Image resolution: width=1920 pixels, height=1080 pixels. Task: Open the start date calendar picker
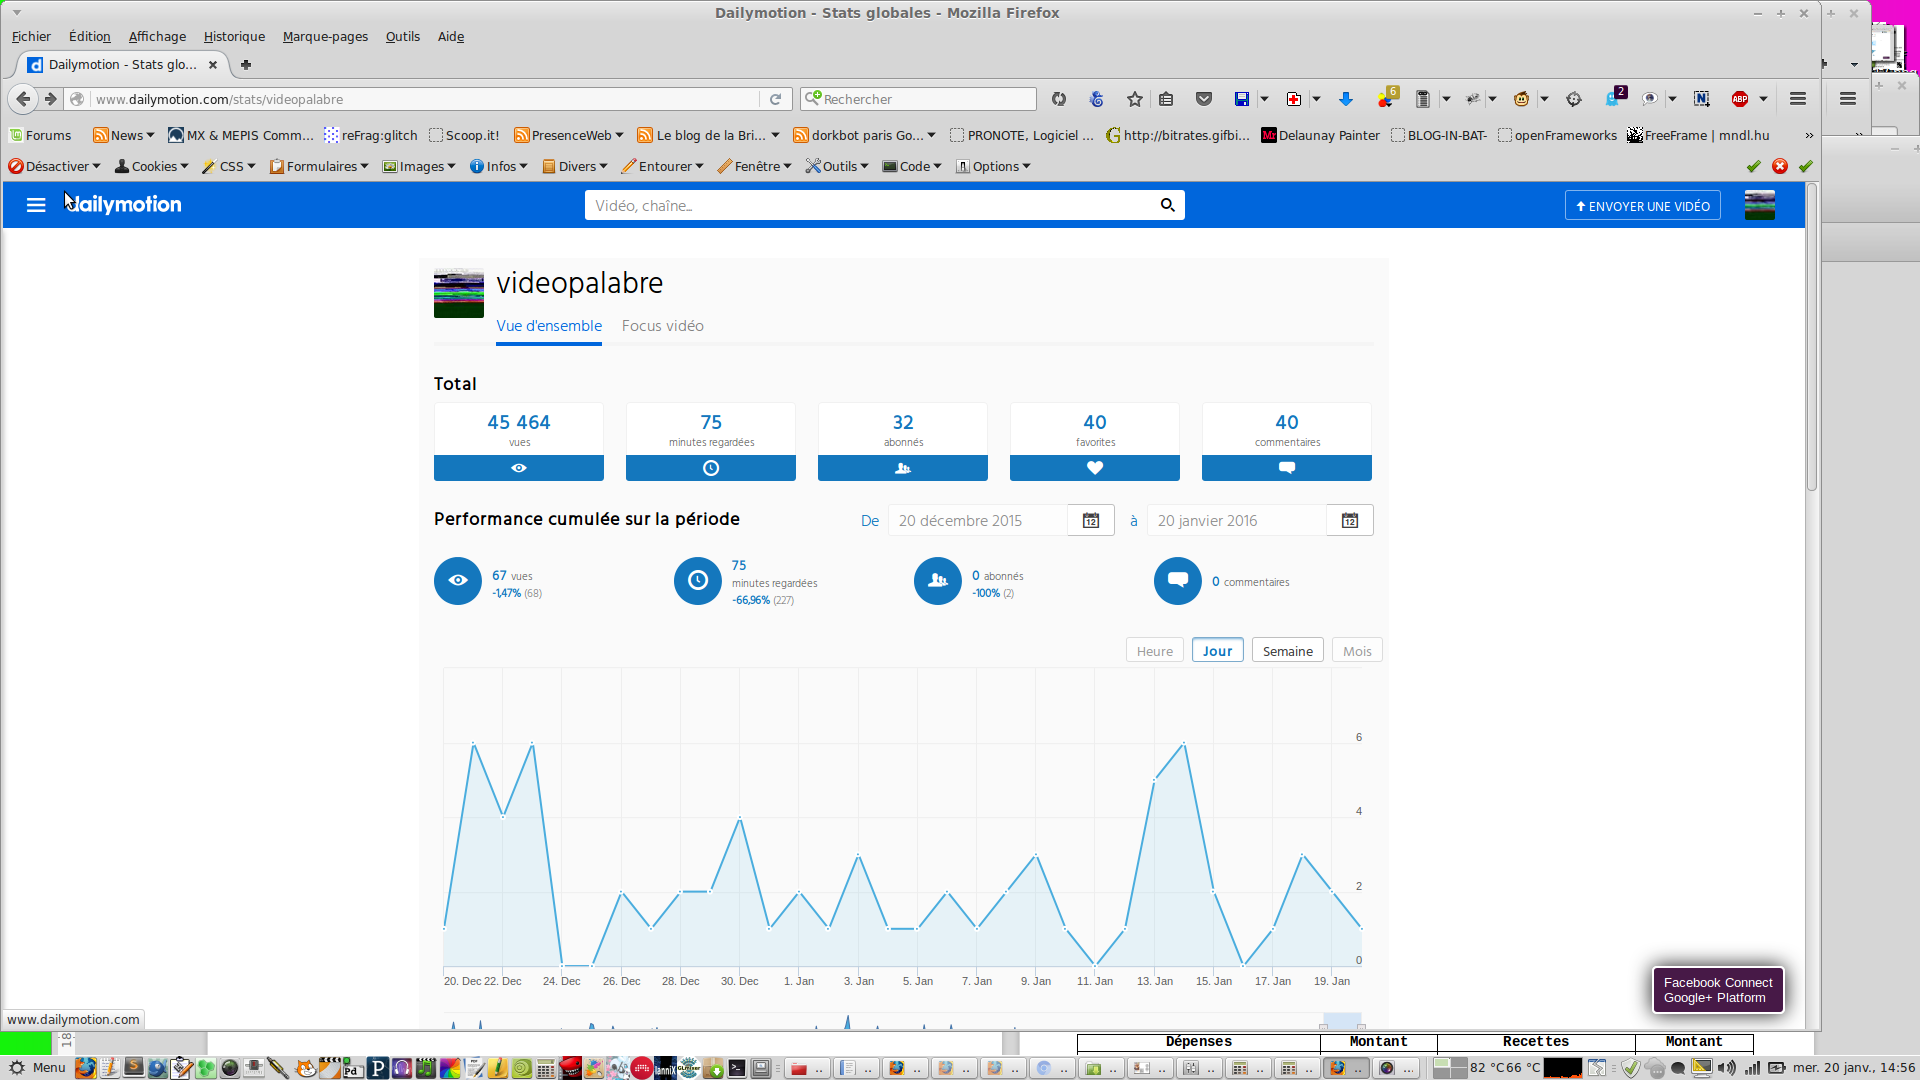click(x=1090, y=520)
